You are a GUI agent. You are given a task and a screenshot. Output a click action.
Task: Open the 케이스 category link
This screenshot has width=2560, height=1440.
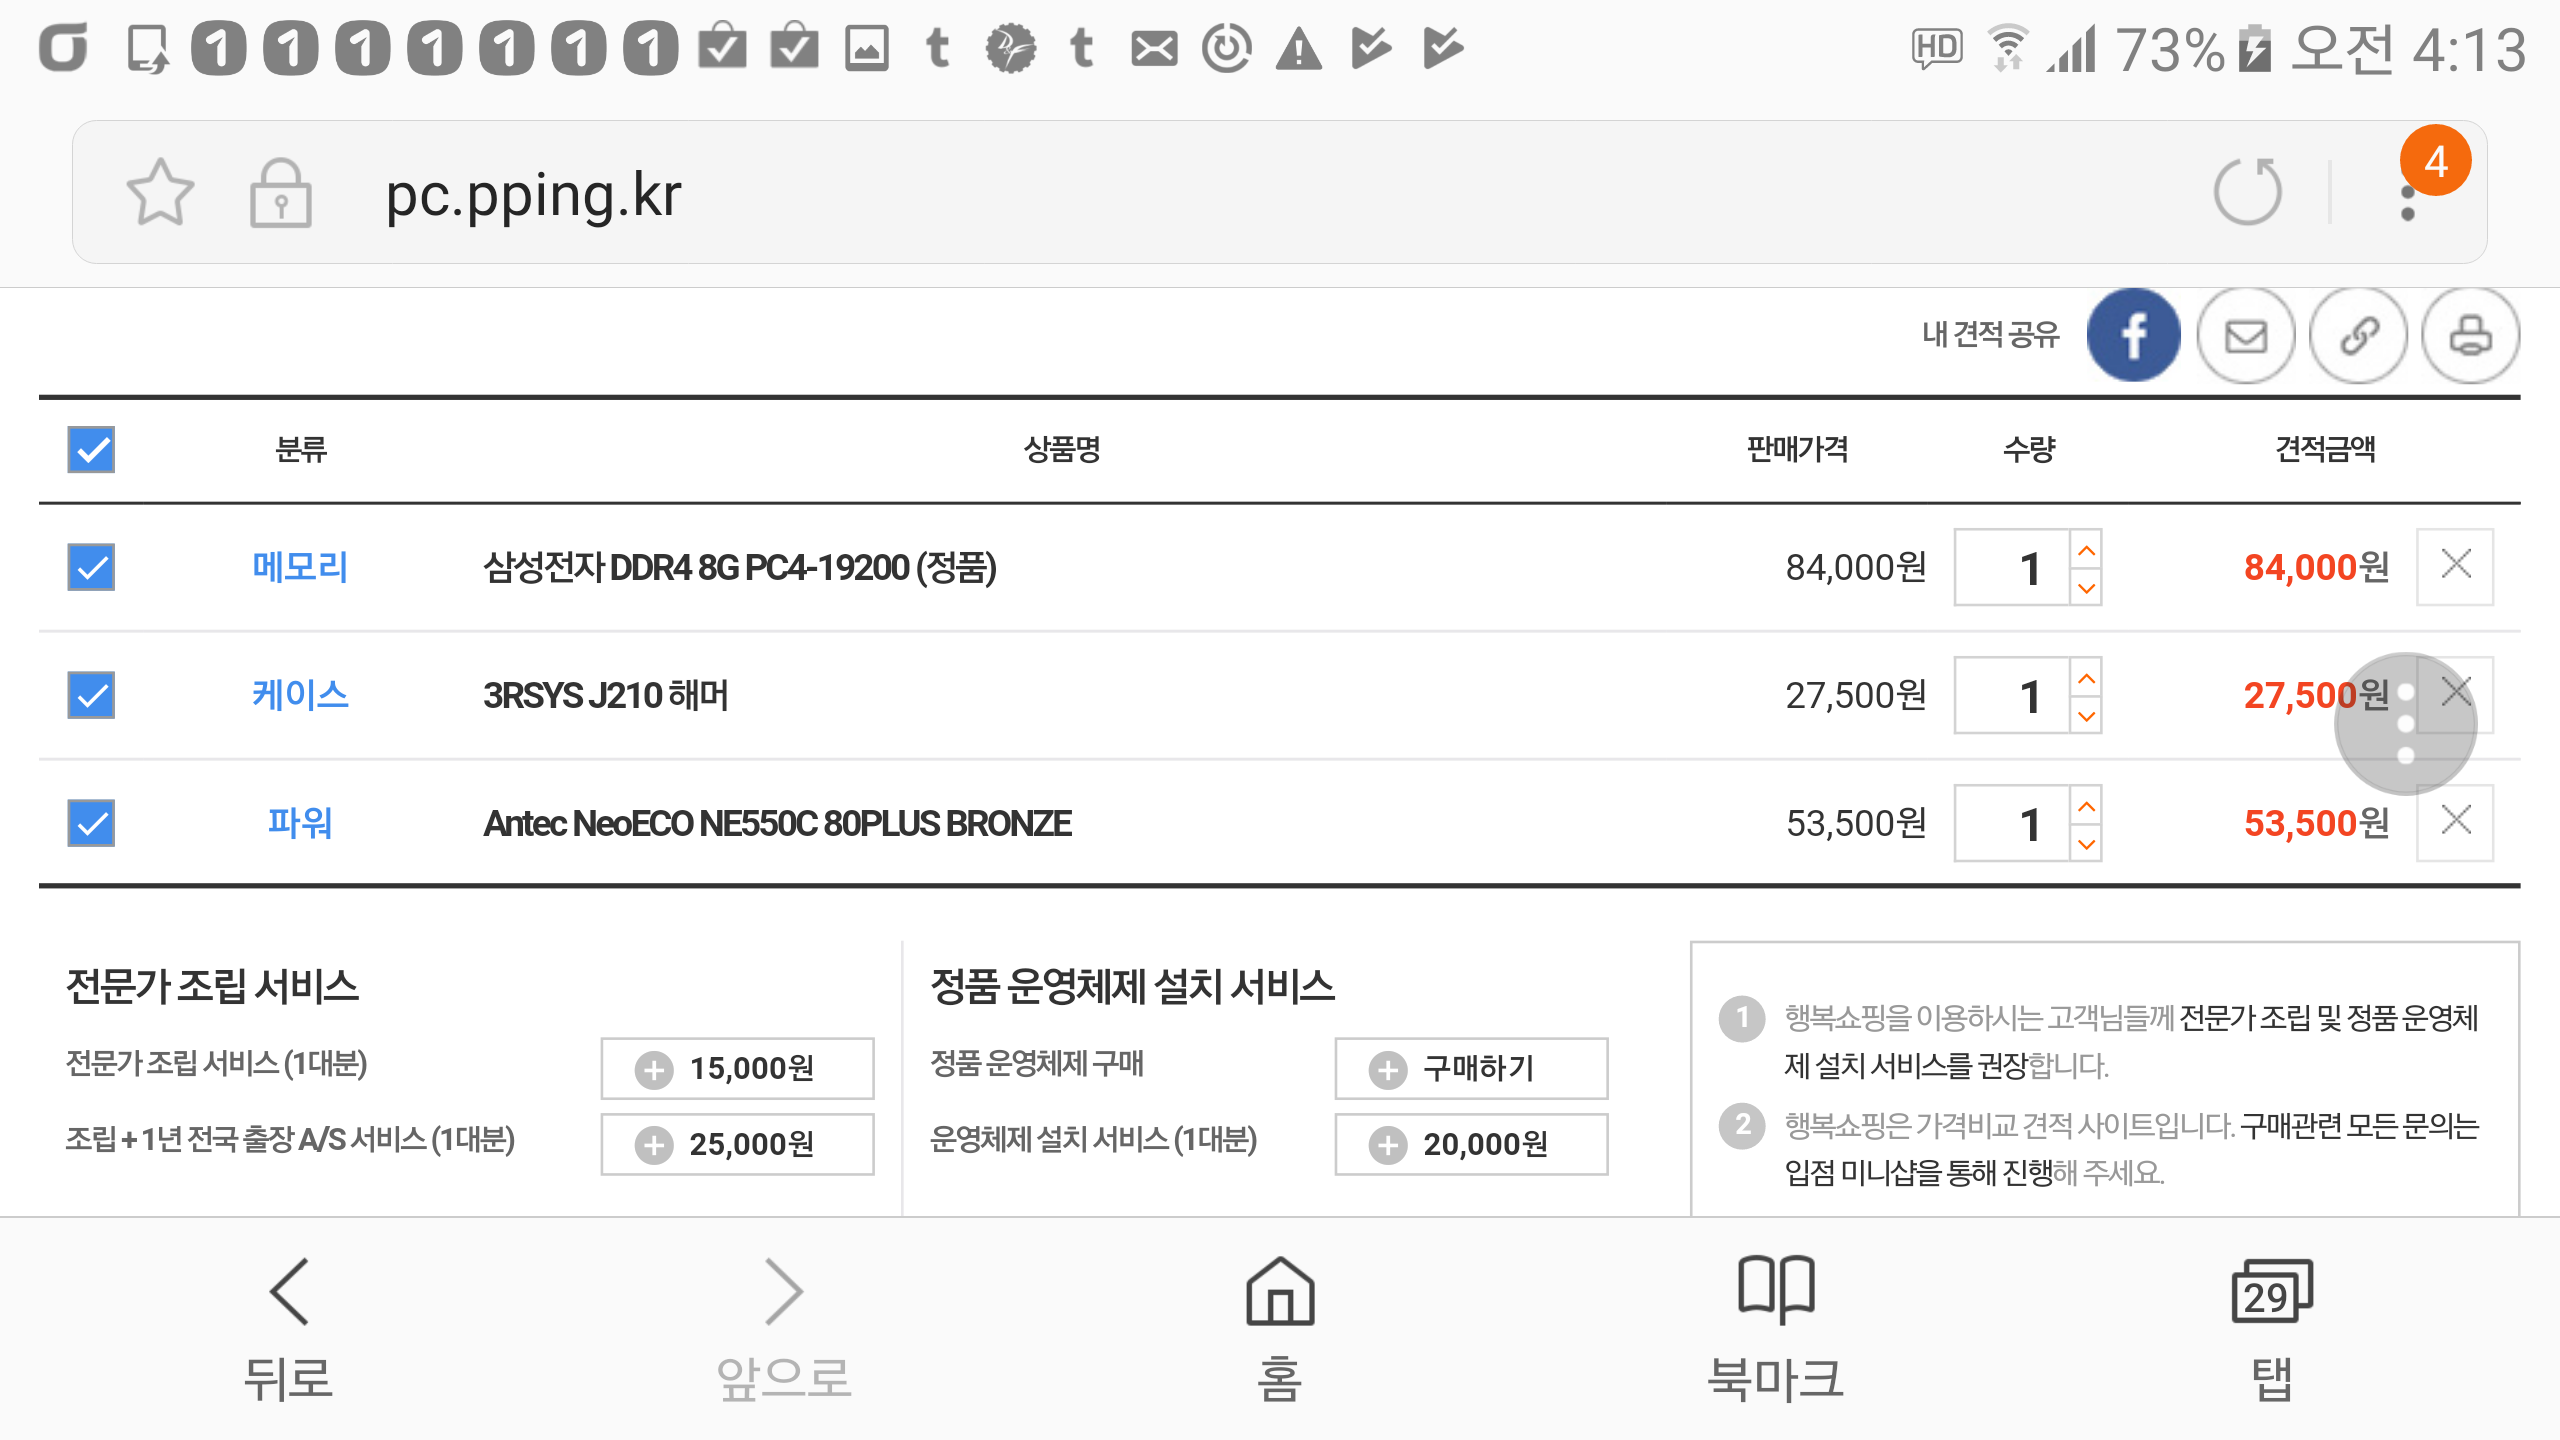(x=300, y=695)
